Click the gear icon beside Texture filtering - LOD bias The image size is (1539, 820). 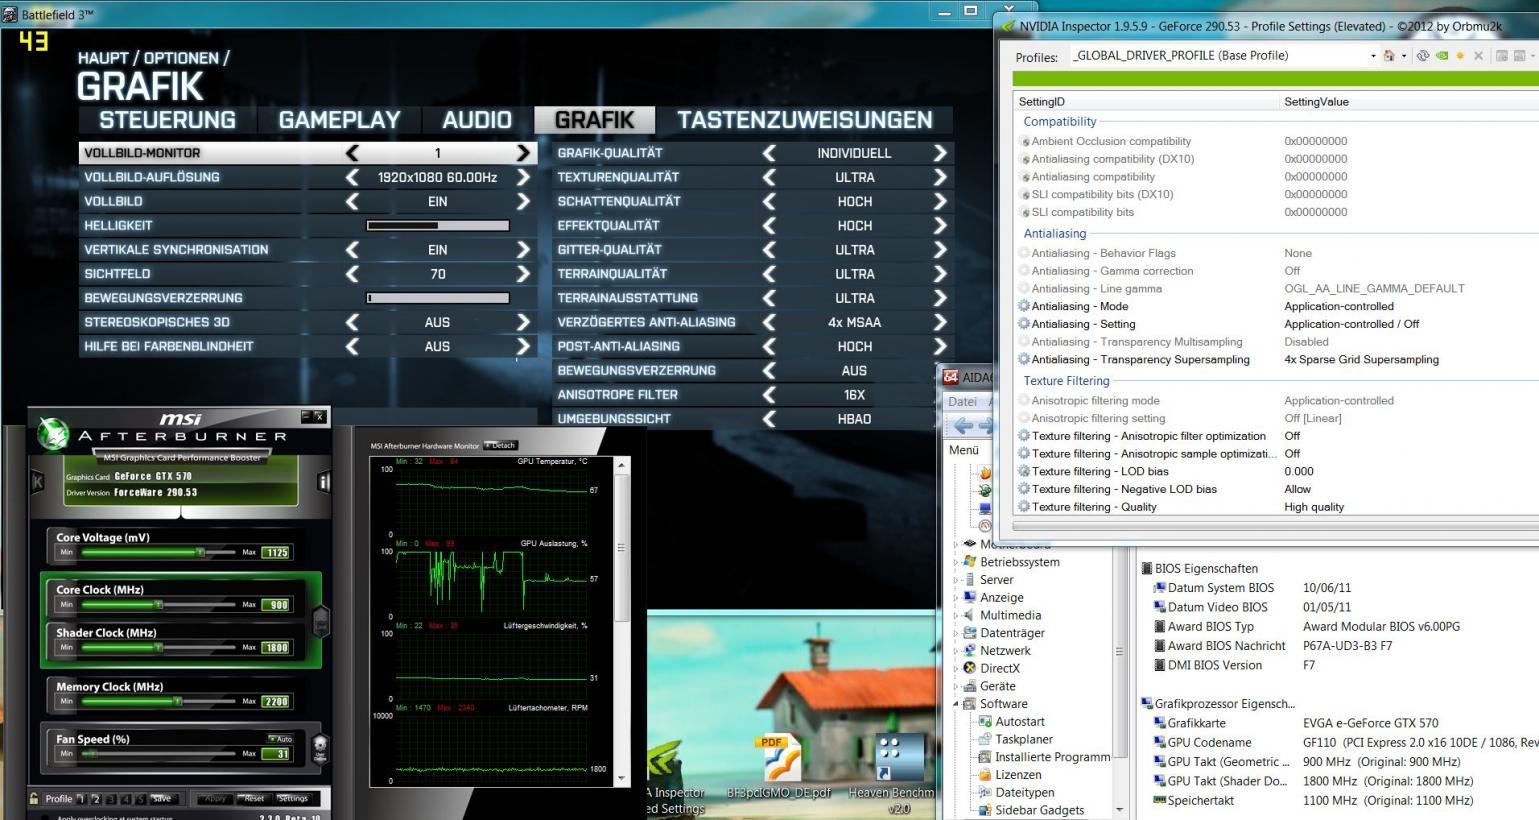pos(1024,471)
